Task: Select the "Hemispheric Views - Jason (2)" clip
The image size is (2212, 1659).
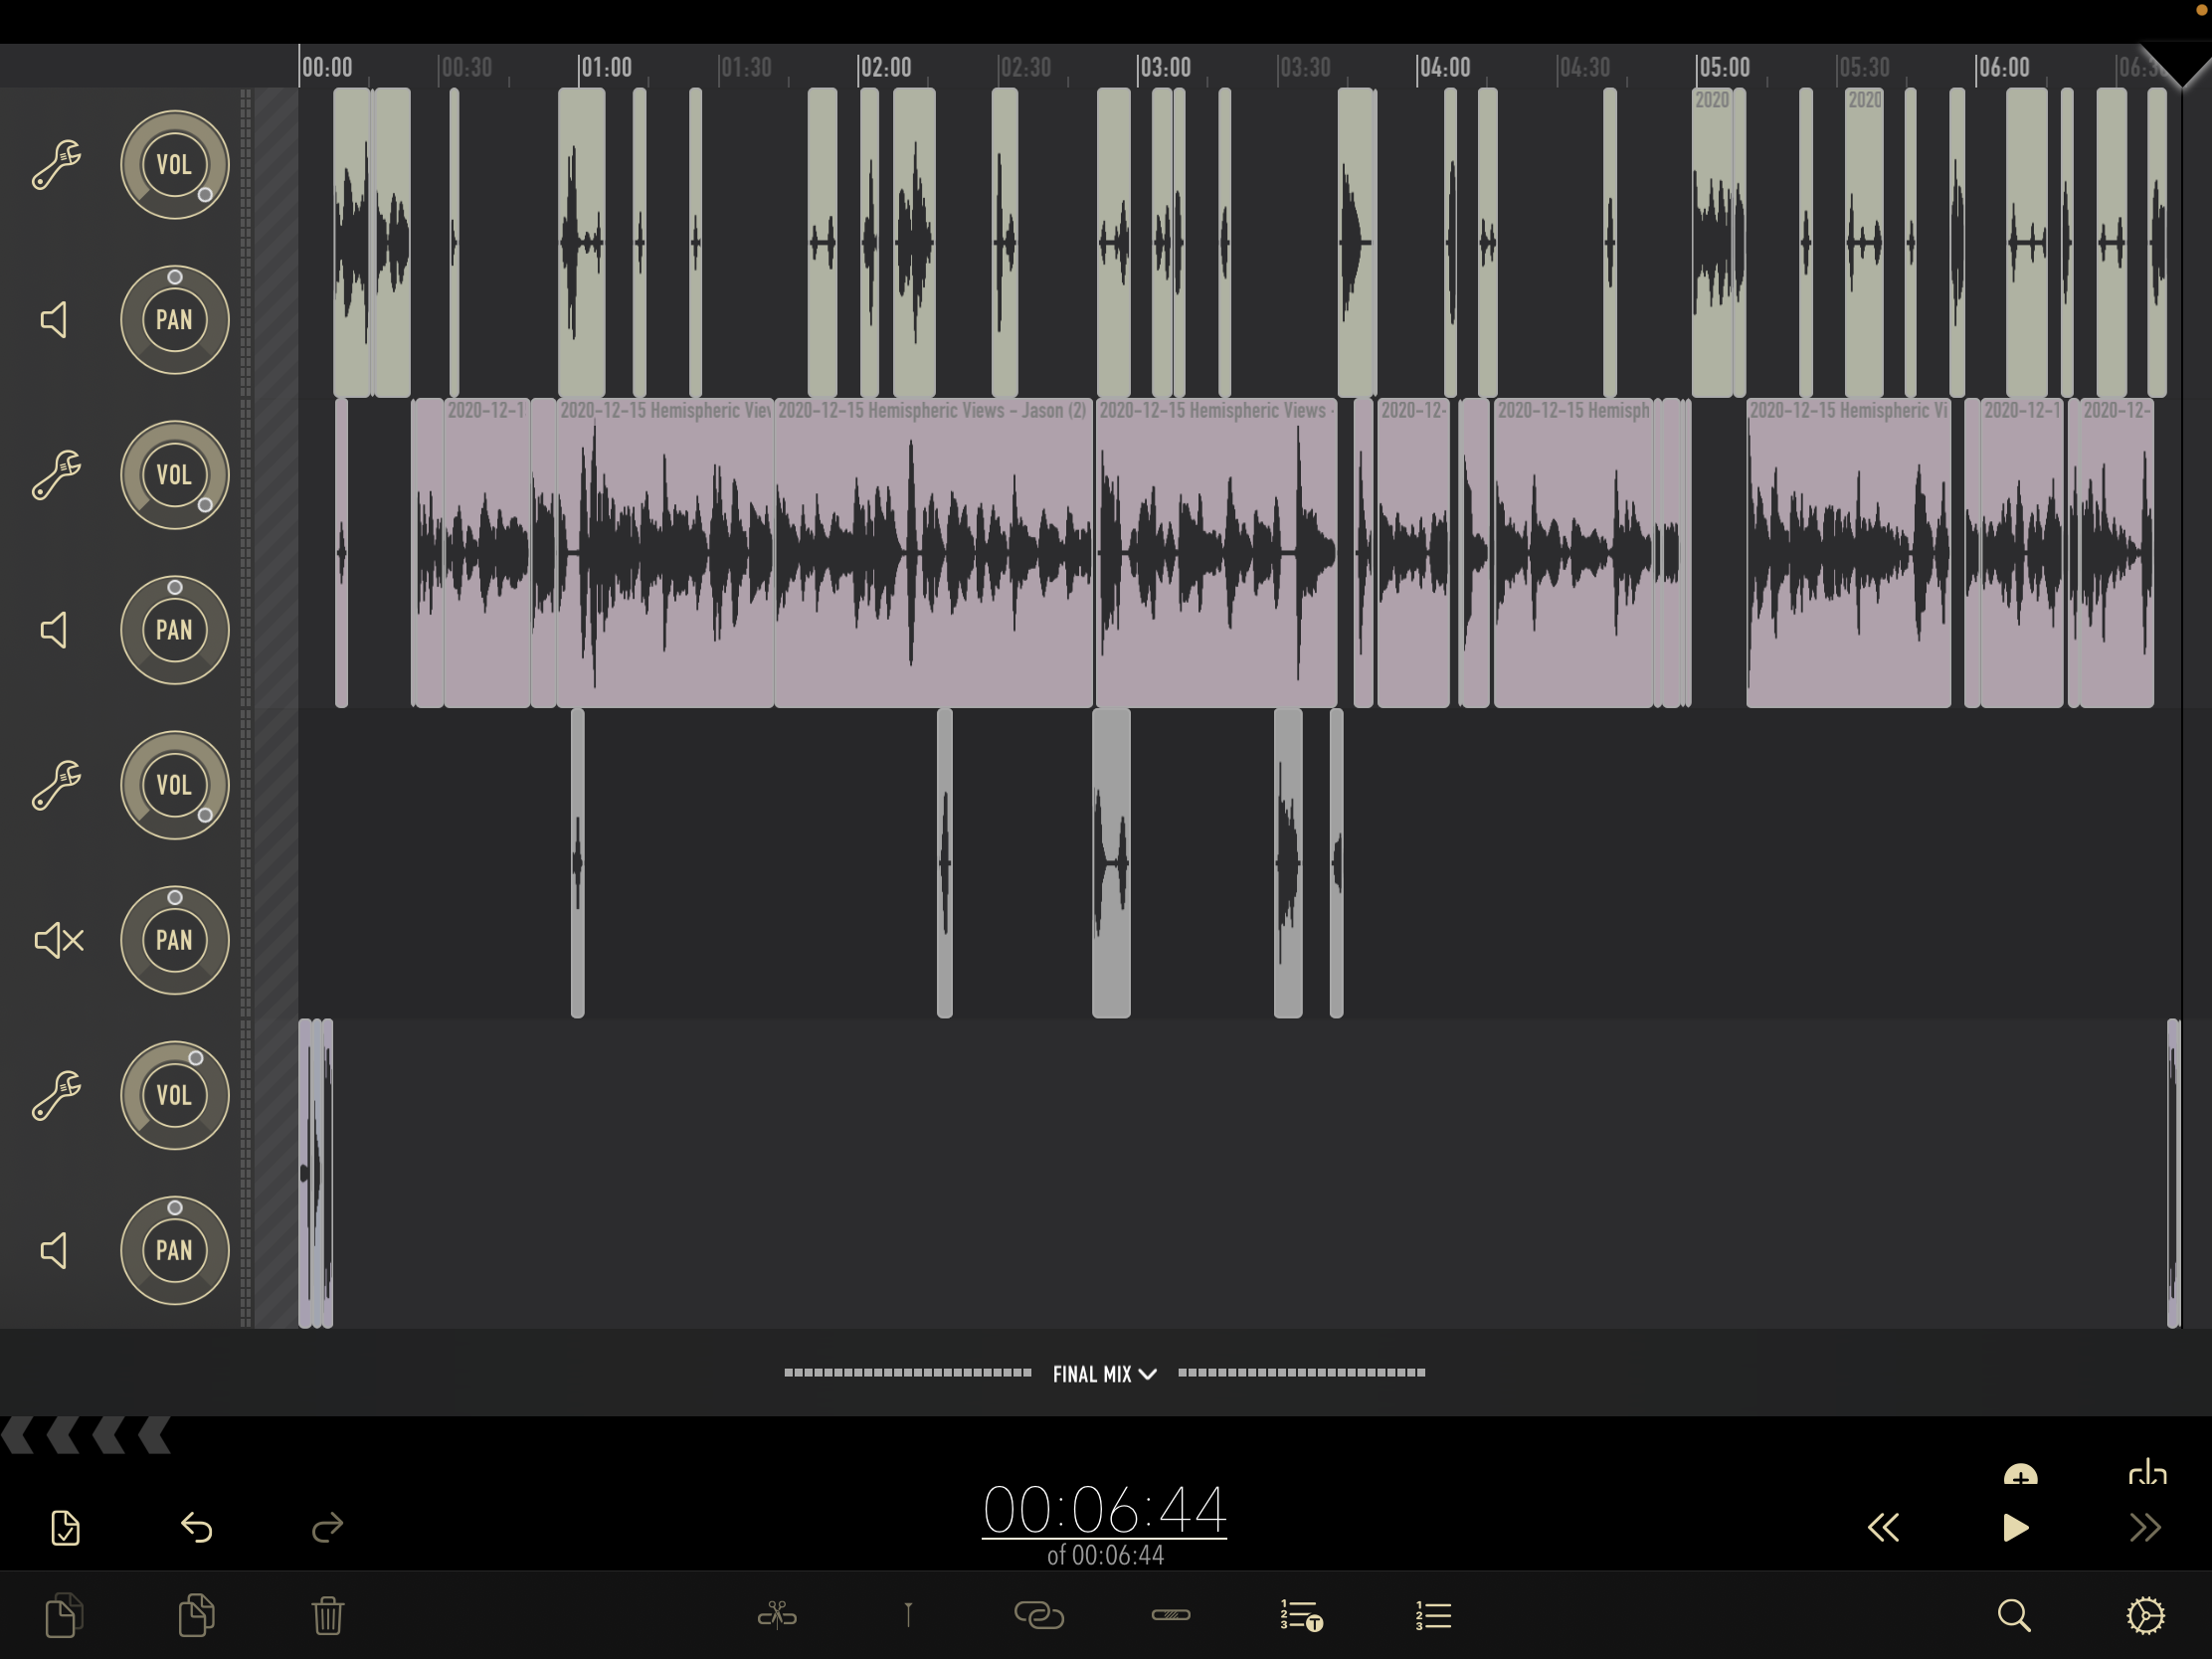Action: [933, 553]
